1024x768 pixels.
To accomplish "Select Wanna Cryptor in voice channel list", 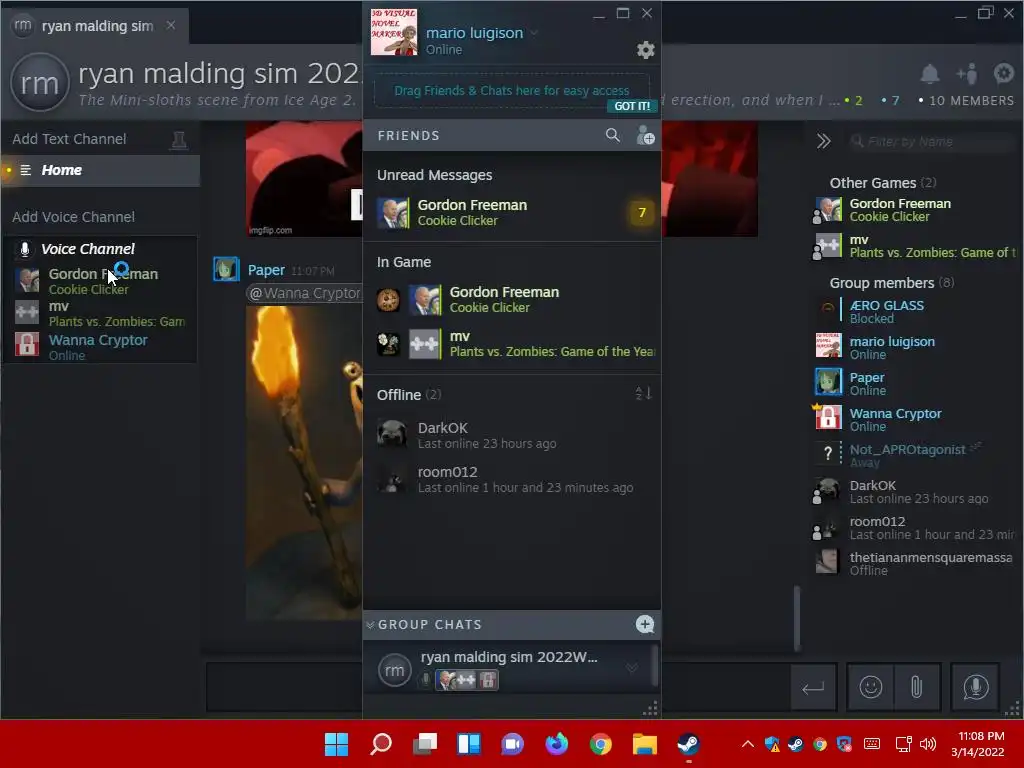I will pyautogui.click(x=102, y=347).
